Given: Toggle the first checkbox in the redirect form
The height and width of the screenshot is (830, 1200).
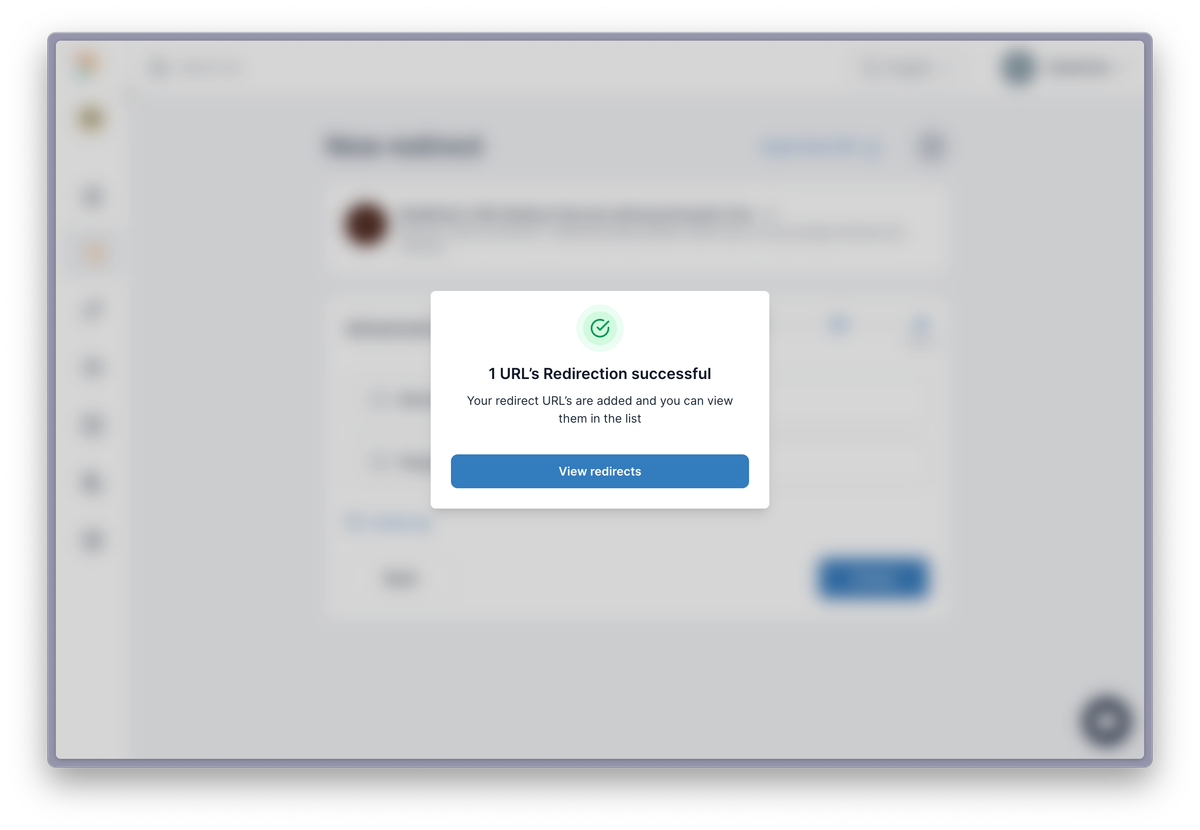Looking at the screenshot, I should coord(379,400).
